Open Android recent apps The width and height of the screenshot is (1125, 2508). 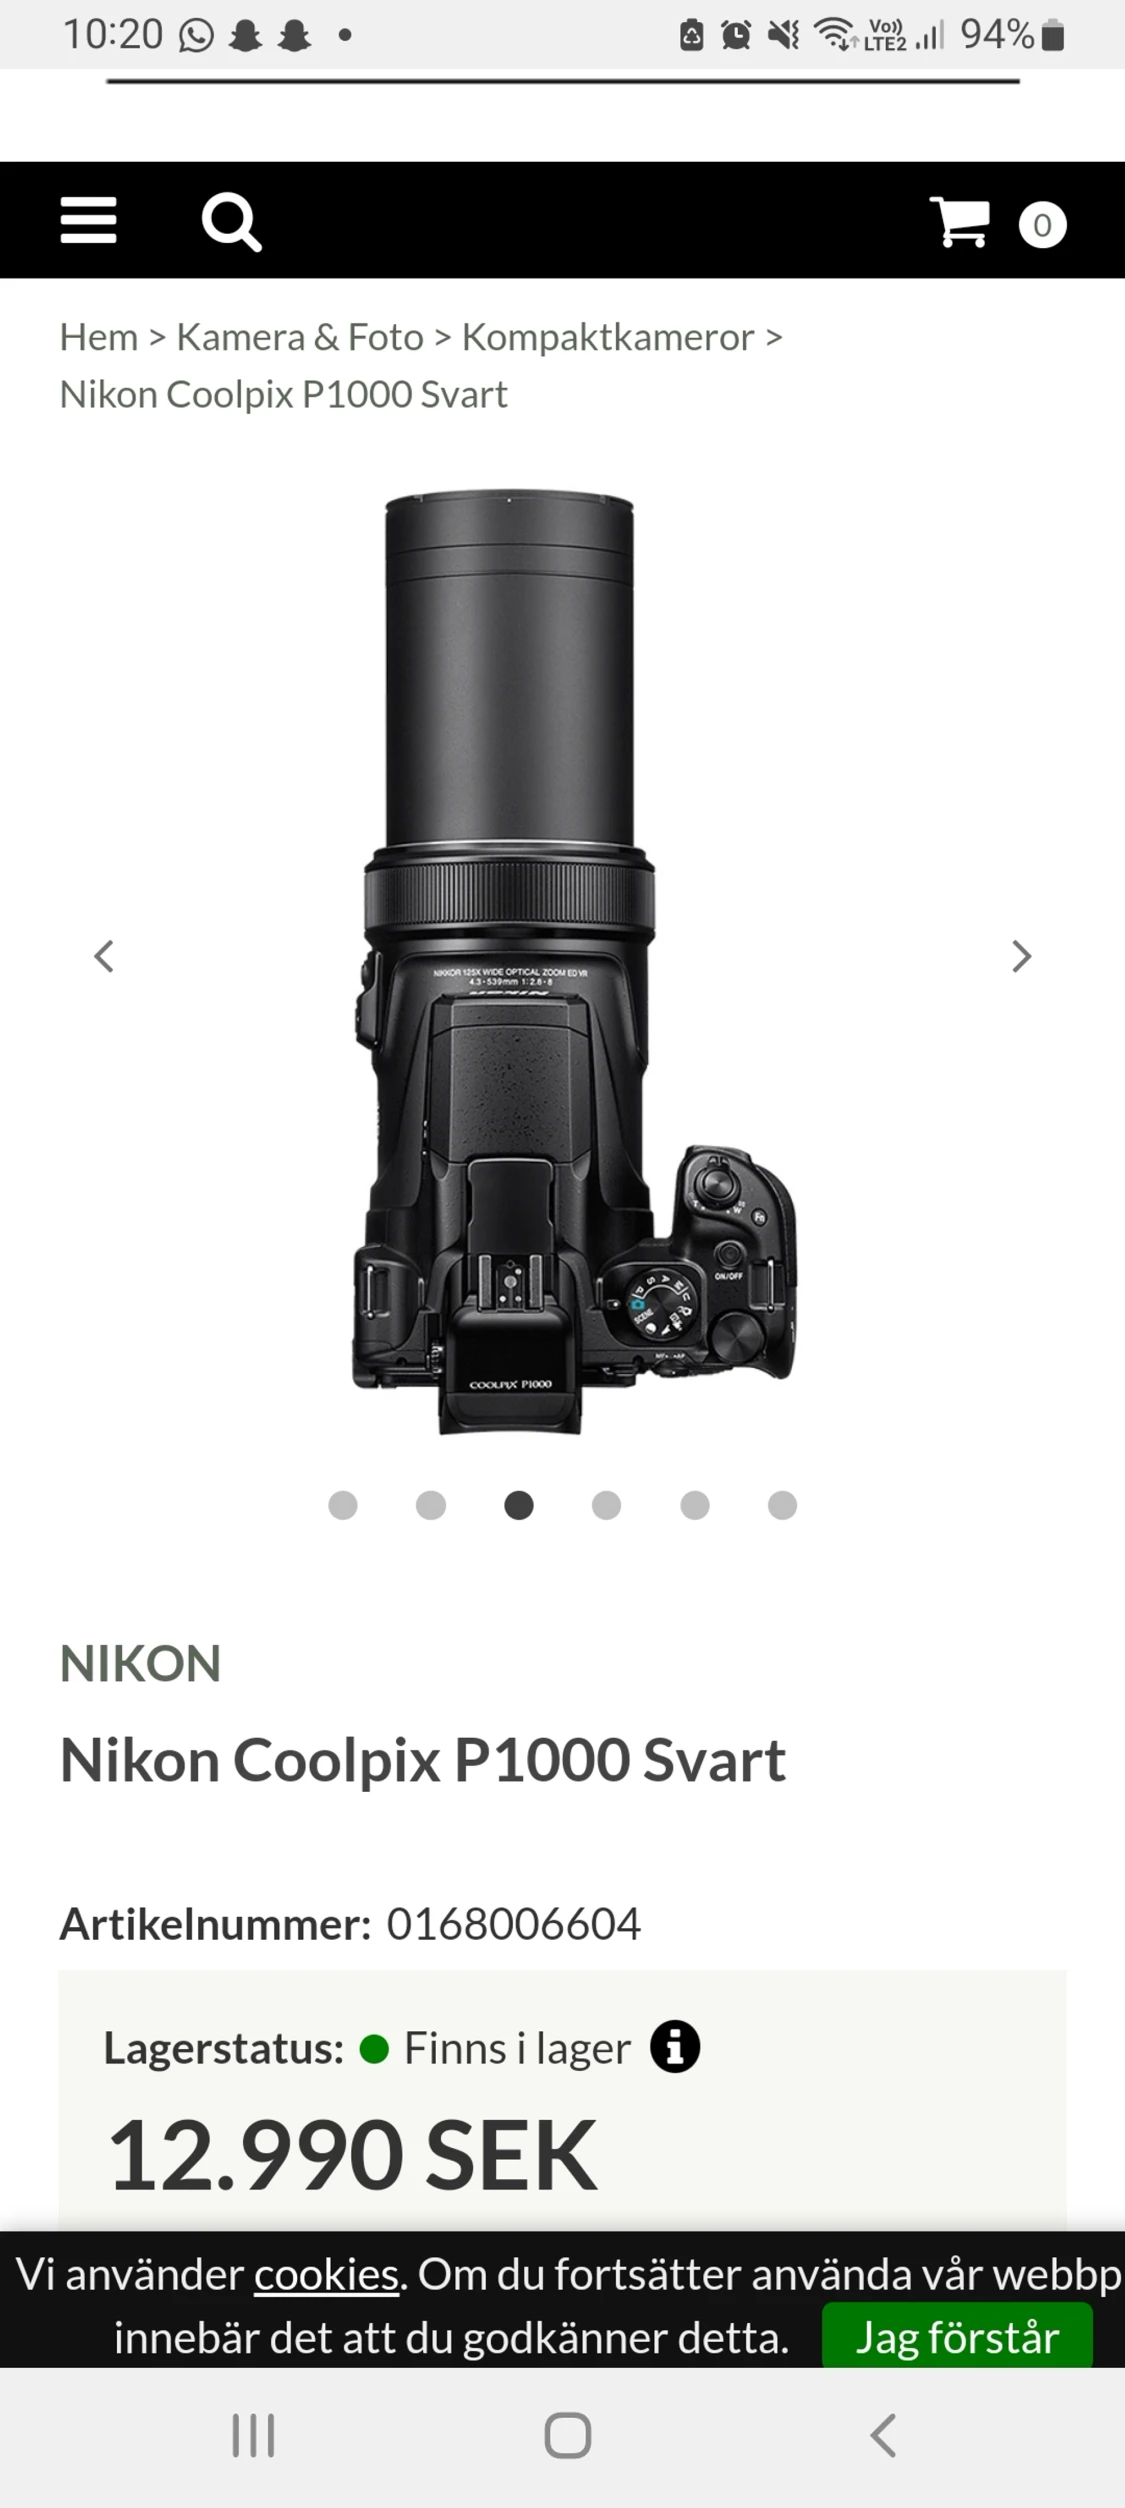click(x=253, y=2435)
